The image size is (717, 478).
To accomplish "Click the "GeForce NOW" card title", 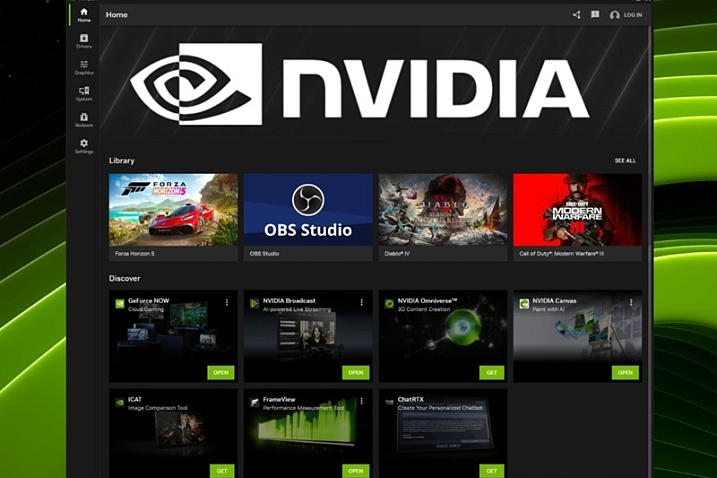I will click(x=149, y=301).
